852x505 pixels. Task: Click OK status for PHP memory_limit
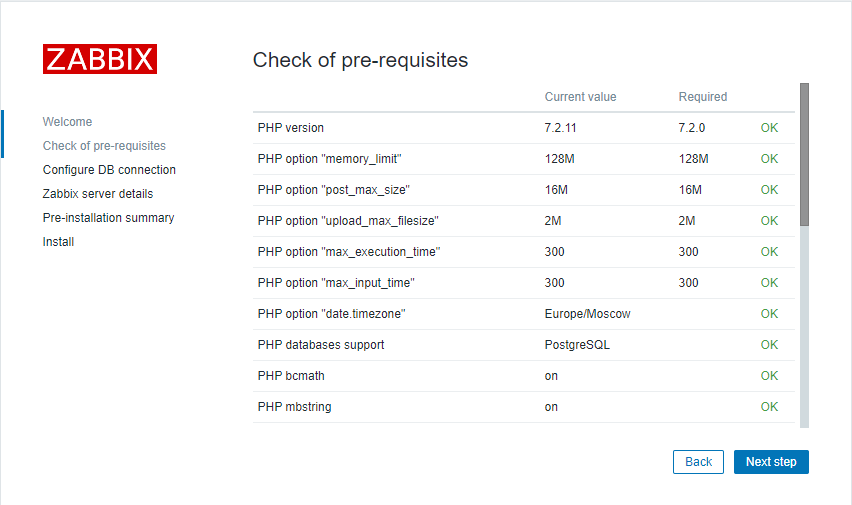pos(769,159)
